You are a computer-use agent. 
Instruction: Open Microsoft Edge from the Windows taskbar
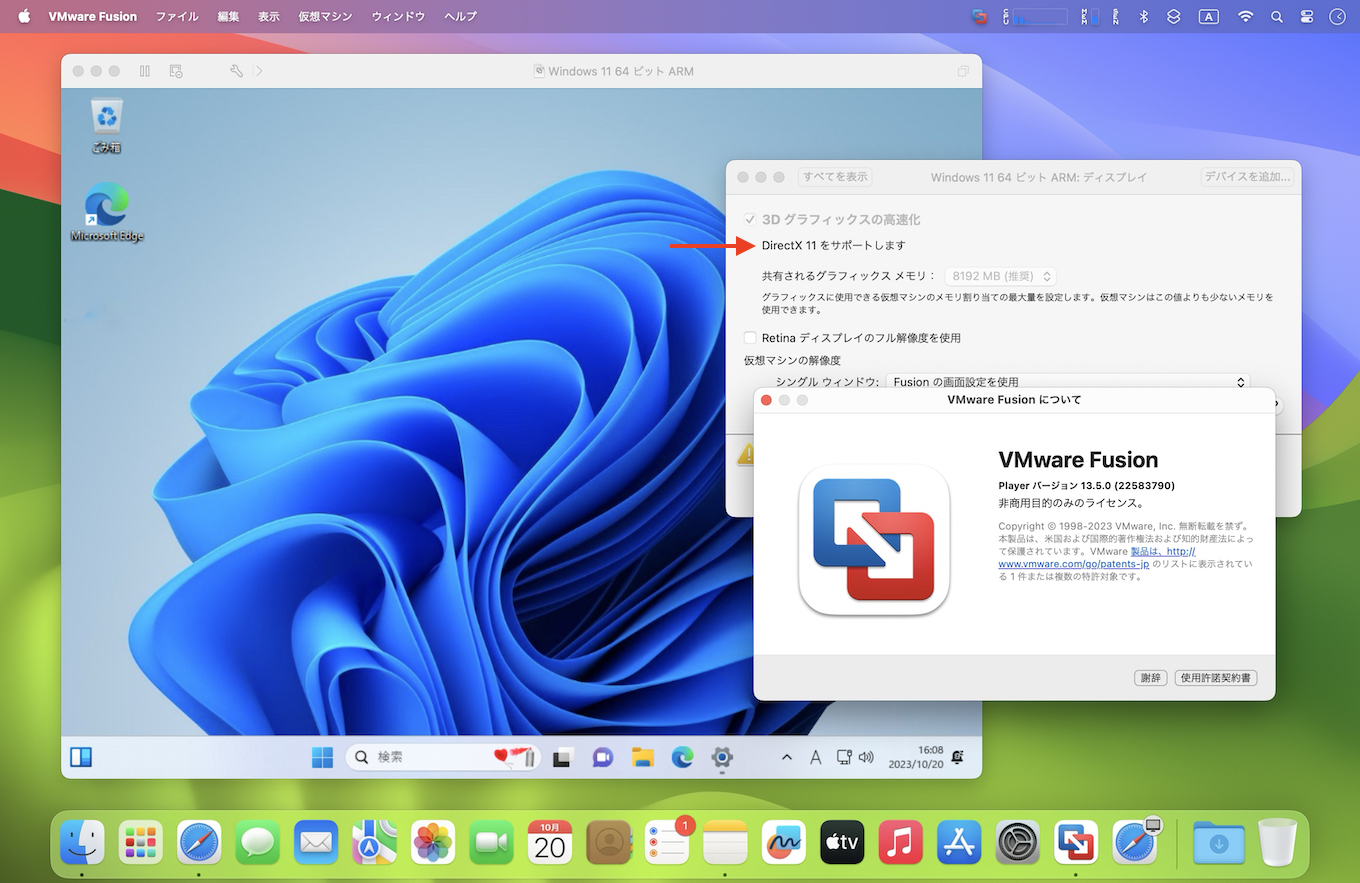point(682,757)
